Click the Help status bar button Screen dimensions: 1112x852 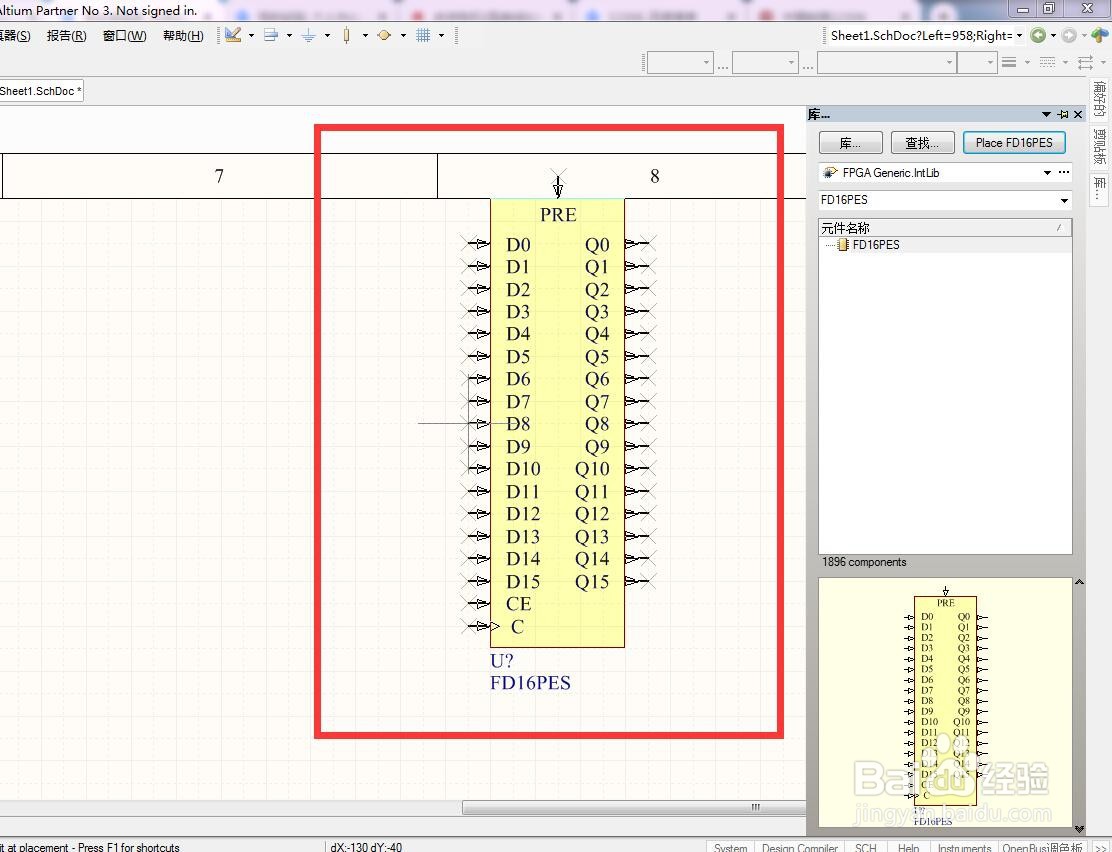tap(908, 847)
